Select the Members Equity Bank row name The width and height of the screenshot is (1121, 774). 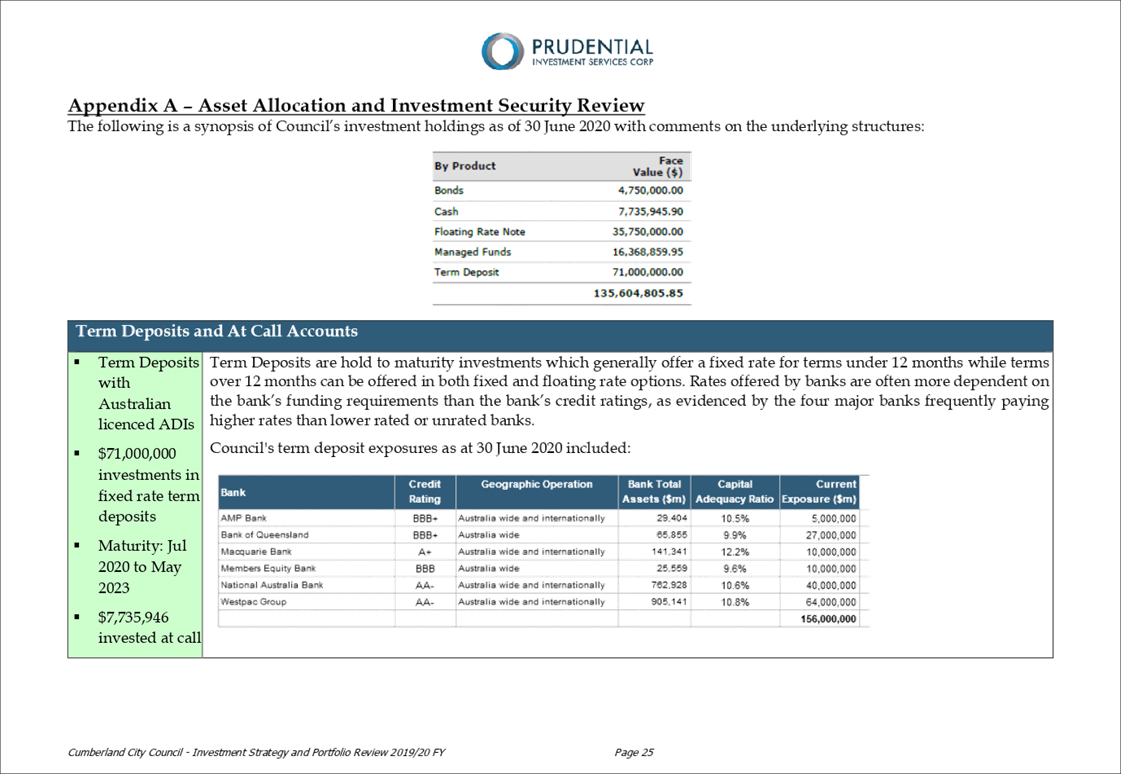tap(268, 568)
